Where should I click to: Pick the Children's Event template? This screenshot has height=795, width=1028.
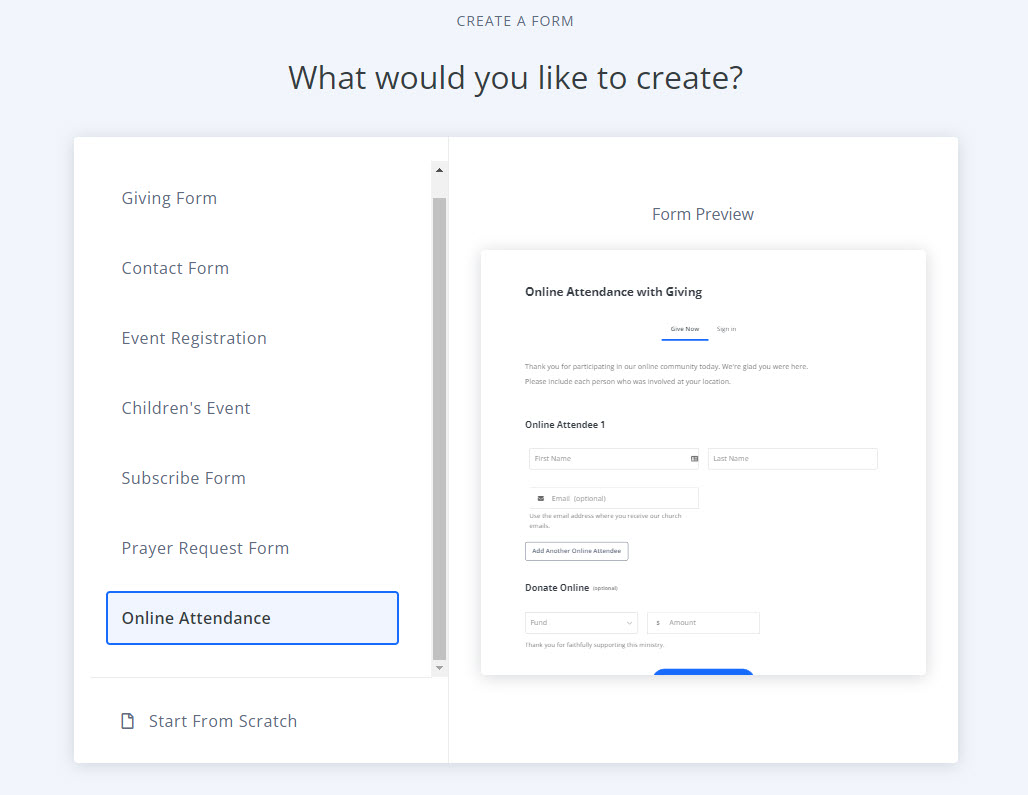click(186, 408)
